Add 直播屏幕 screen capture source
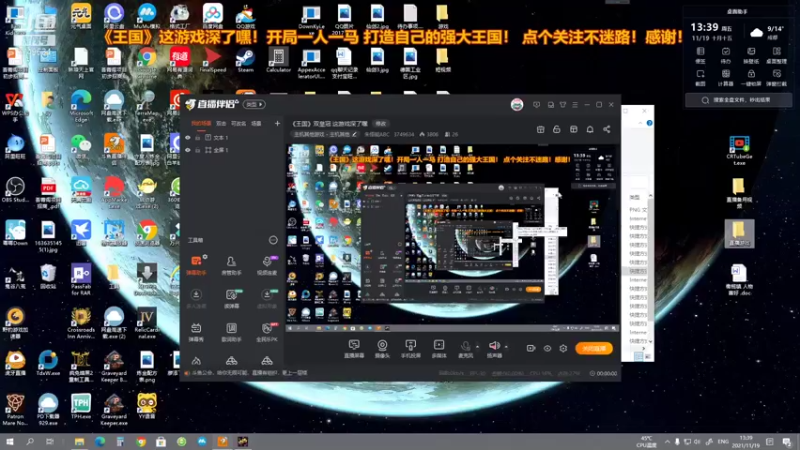Image resolution: width=800 pixels, height=450 pixels. point(354,348)
